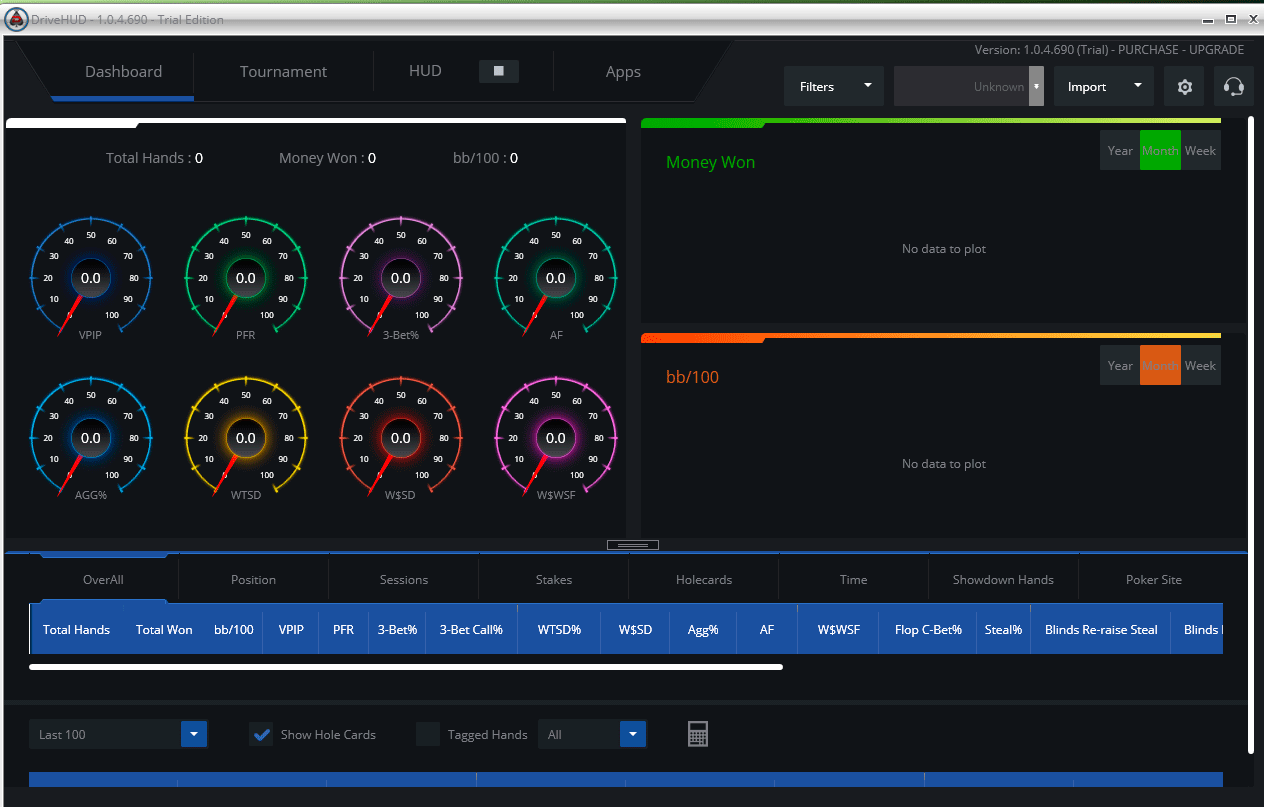Click the DriveHUD logo in the title bar

pyautogui.click(x=16, y=18)
